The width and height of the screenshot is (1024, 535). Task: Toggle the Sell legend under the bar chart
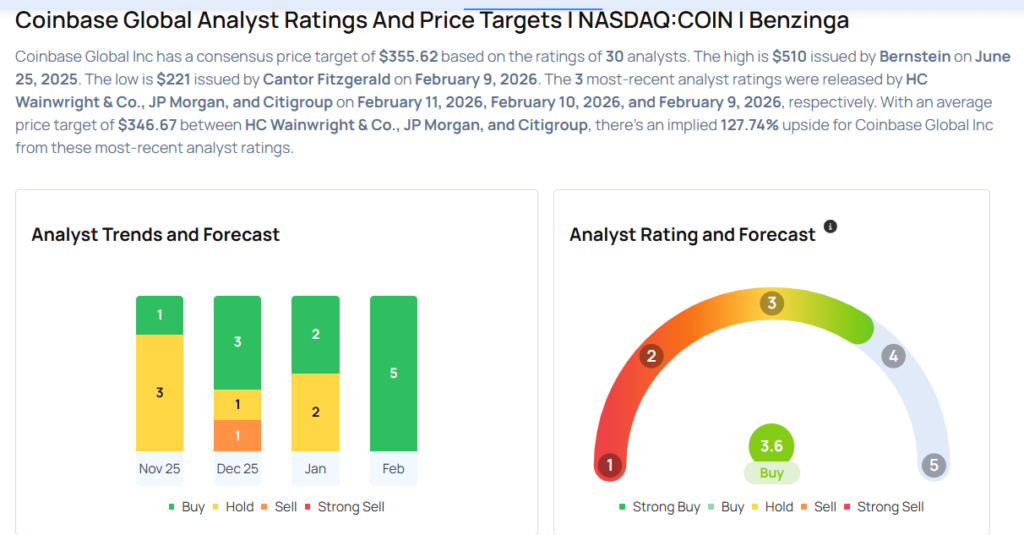[279, 507]
